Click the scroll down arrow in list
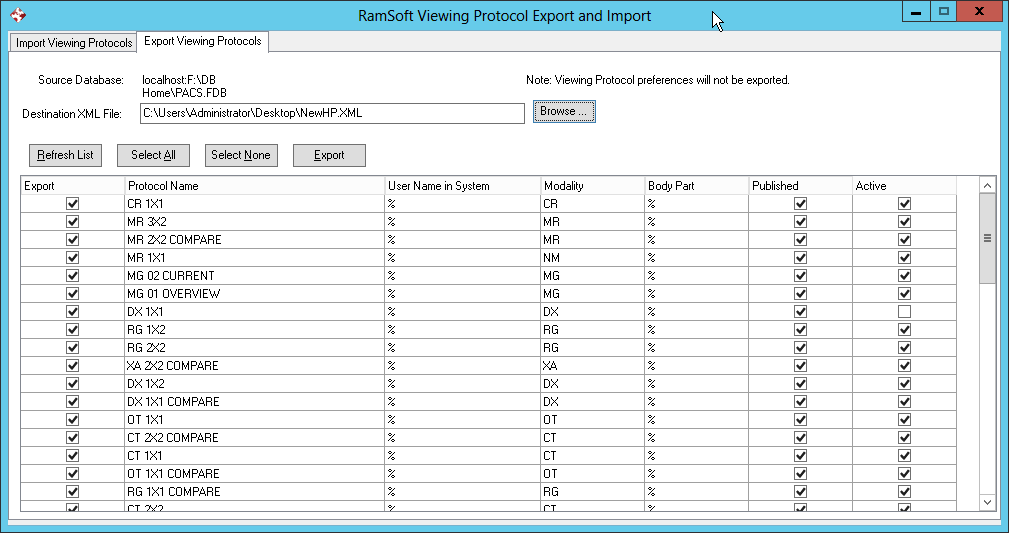This screenshot has height=533, width=1009. coord(987,502)
